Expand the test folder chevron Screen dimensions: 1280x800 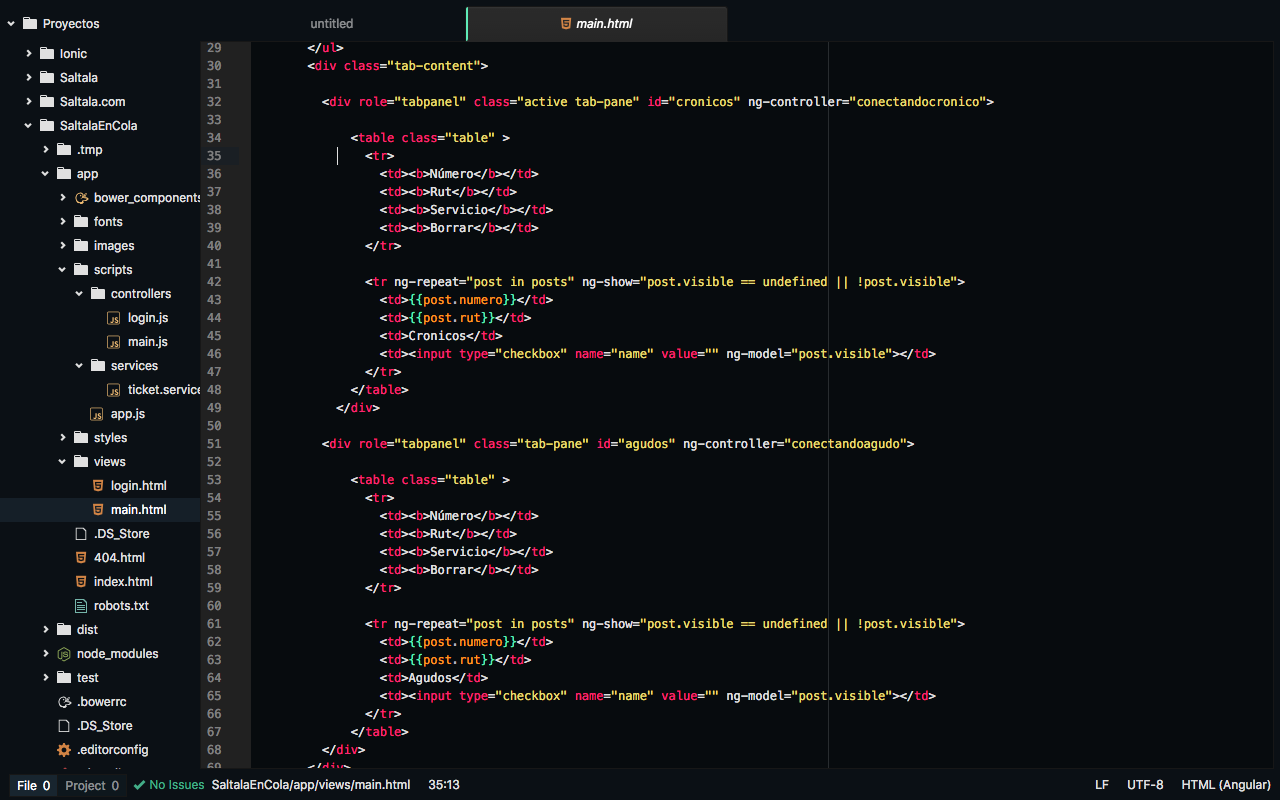tap(46, 677)
